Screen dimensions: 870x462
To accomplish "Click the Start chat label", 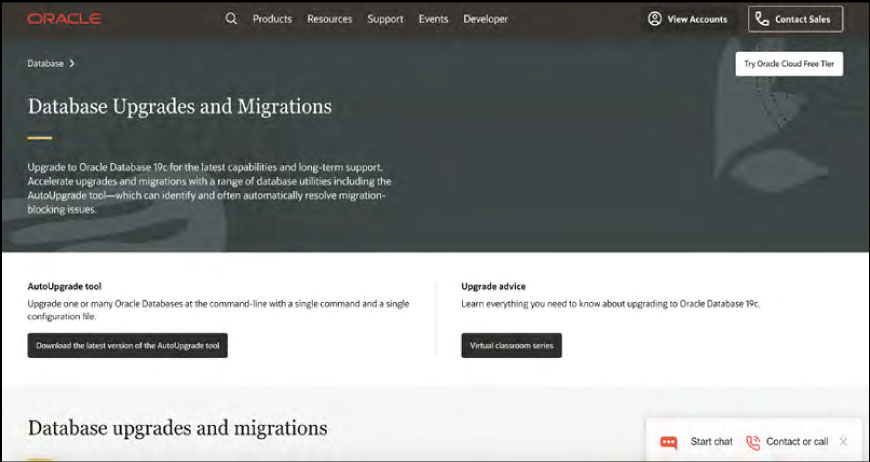I will (x=711, y=441).
